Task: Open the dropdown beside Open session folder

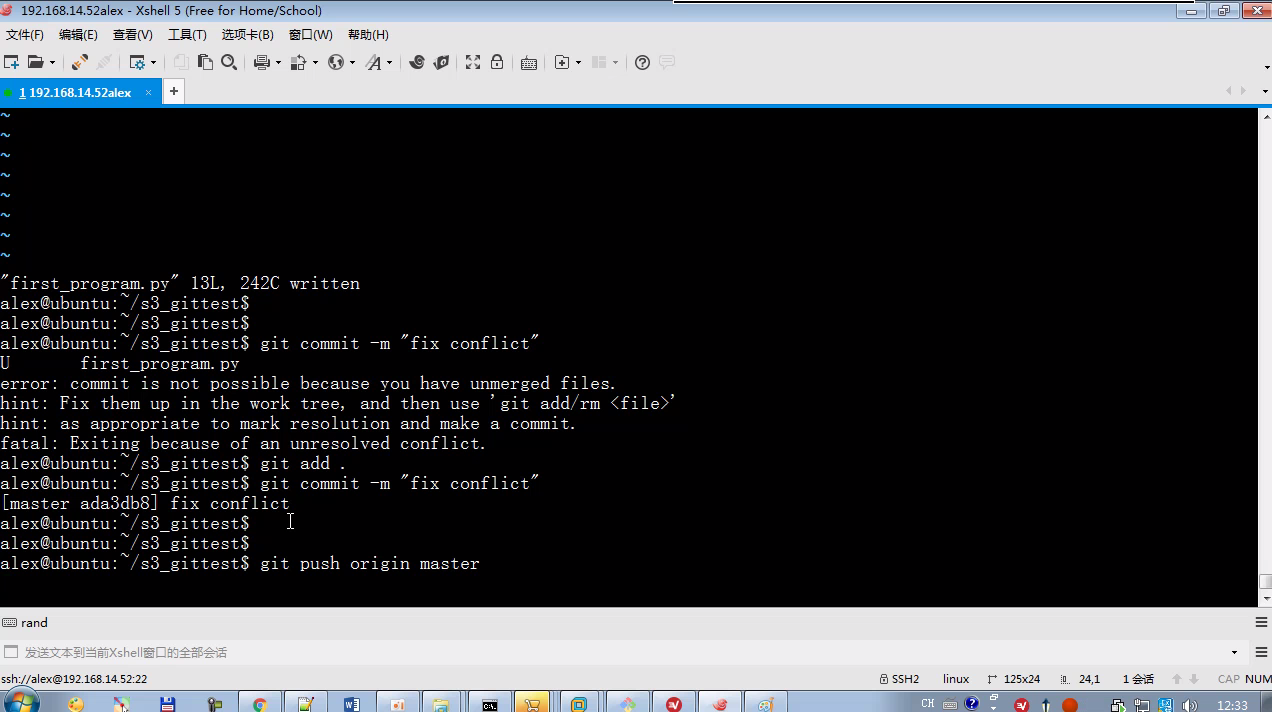Action: pyautogui.click(x=51, y=62)
